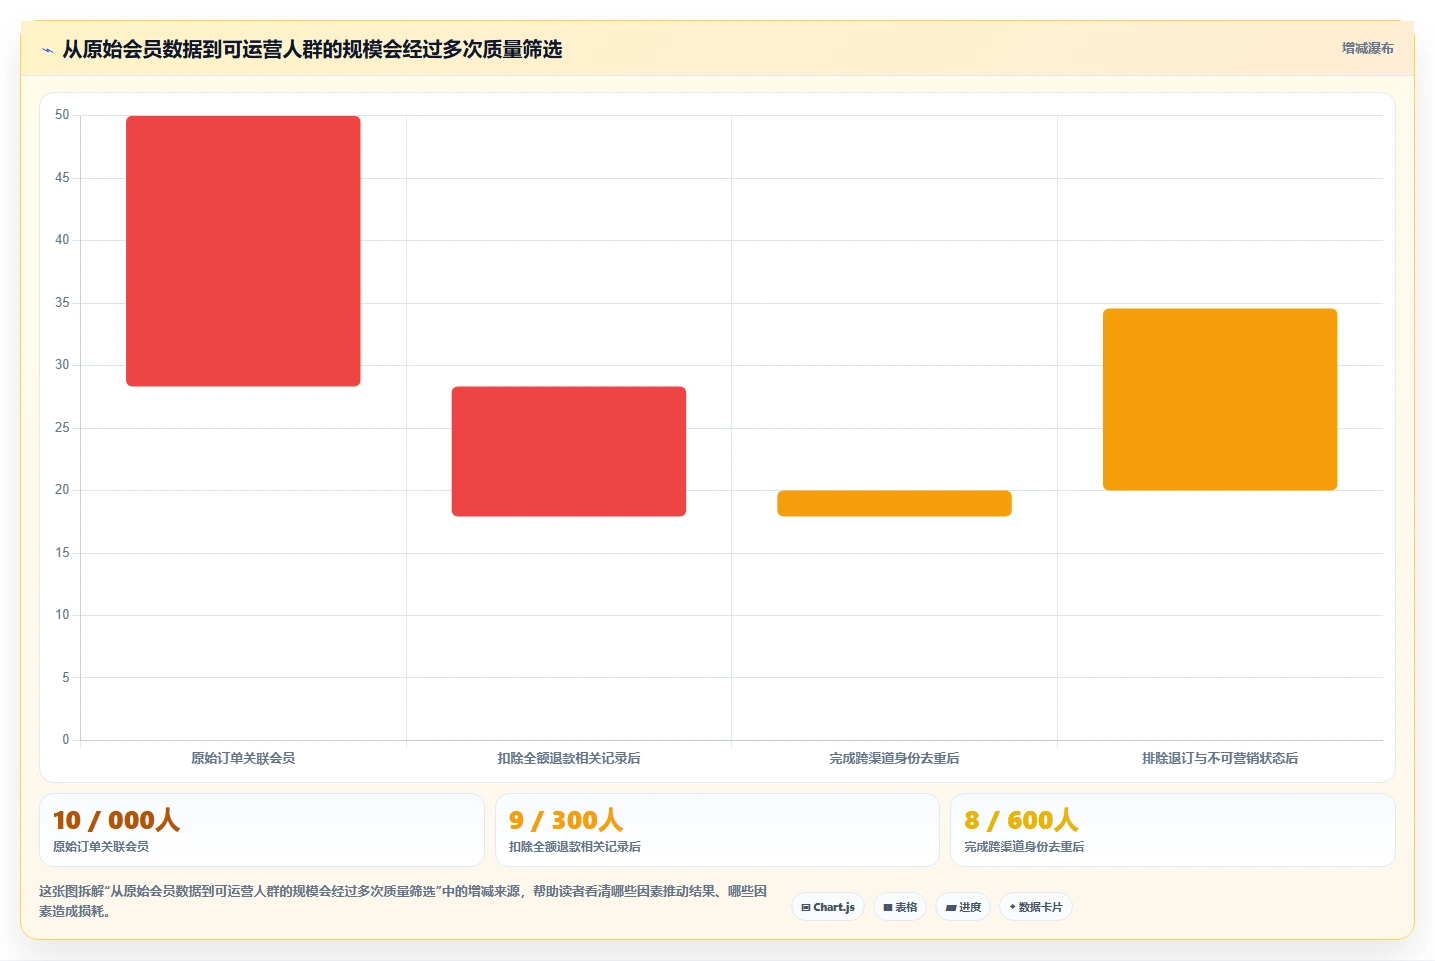Click the 进度 tag chip
This screenshot has width=1435, height=961.
(x=963, y=907)
